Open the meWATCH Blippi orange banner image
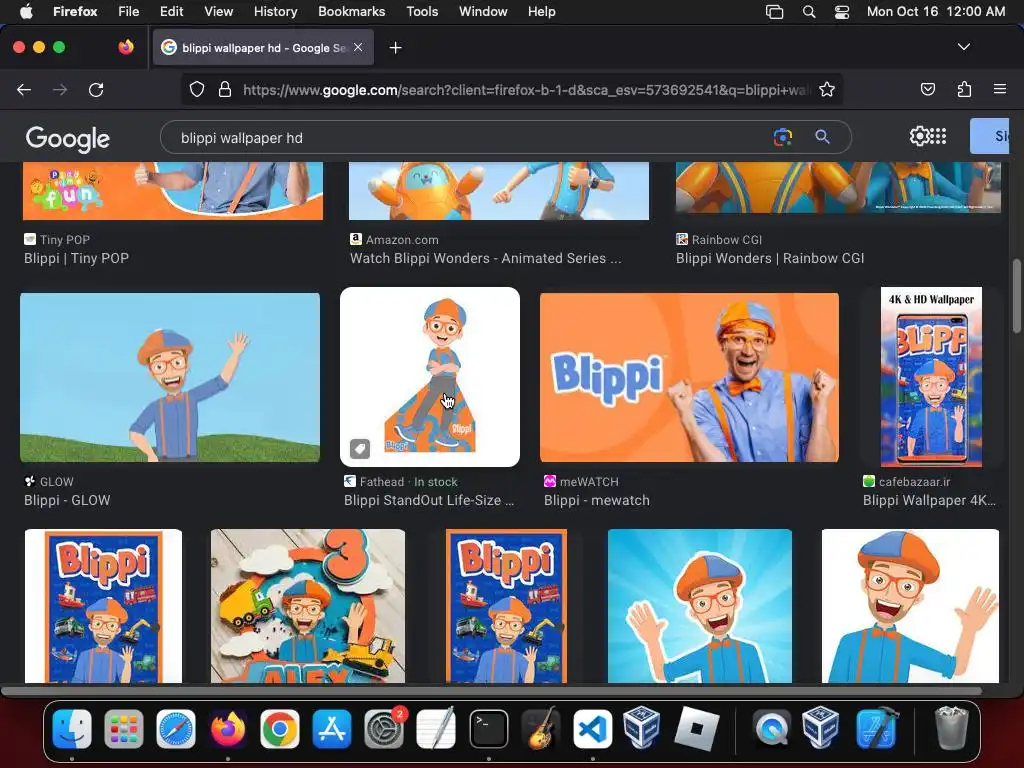The width and height of the screenshot is (1024, 768). pos(689,377)
